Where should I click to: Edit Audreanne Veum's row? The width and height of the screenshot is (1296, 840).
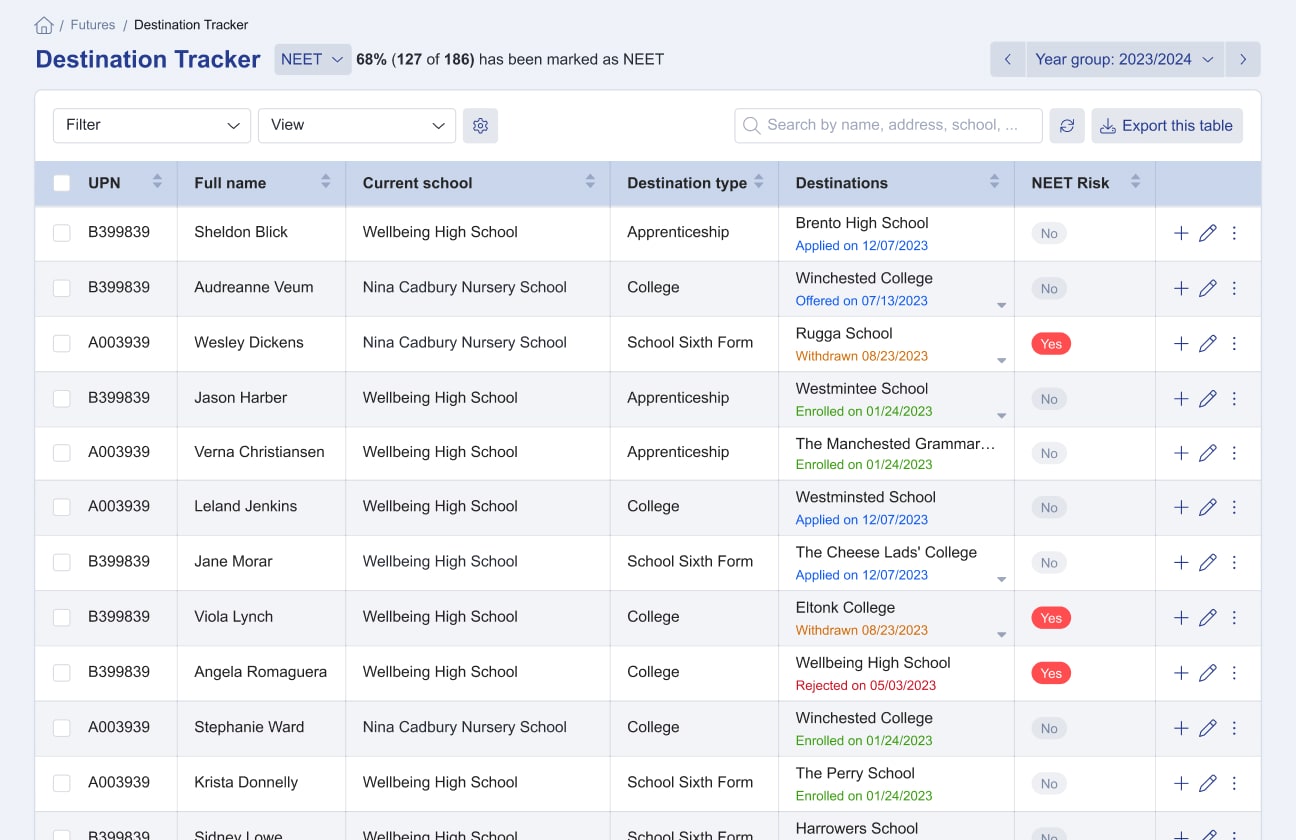[x=1207, y=288]
